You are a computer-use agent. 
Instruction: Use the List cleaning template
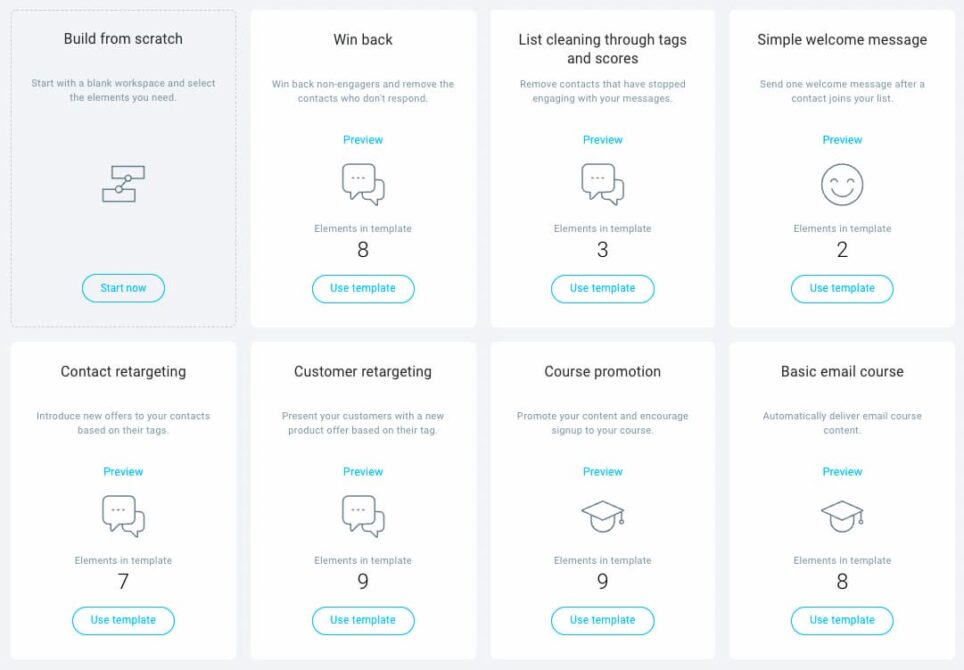pyautogui.click(x=602, y=288)
